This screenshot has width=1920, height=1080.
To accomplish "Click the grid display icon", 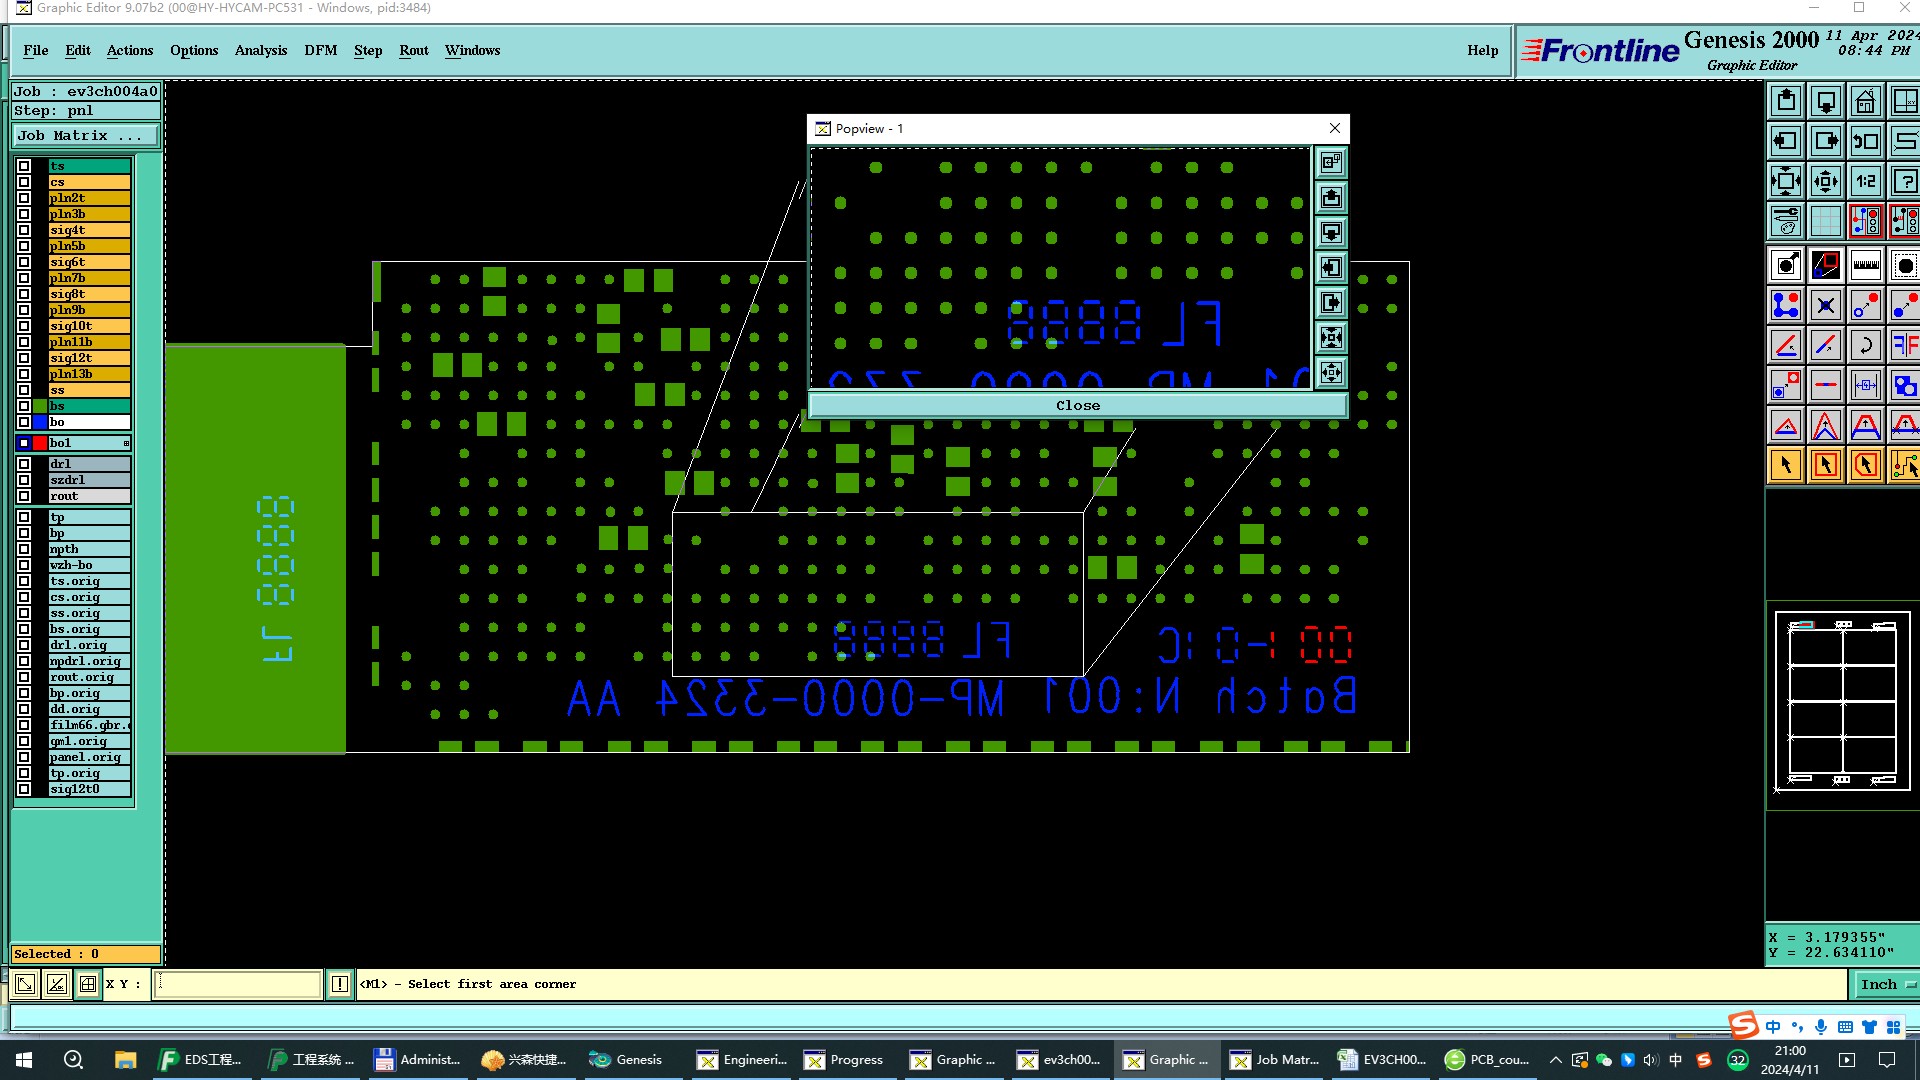I will [x=1825, y=221].
